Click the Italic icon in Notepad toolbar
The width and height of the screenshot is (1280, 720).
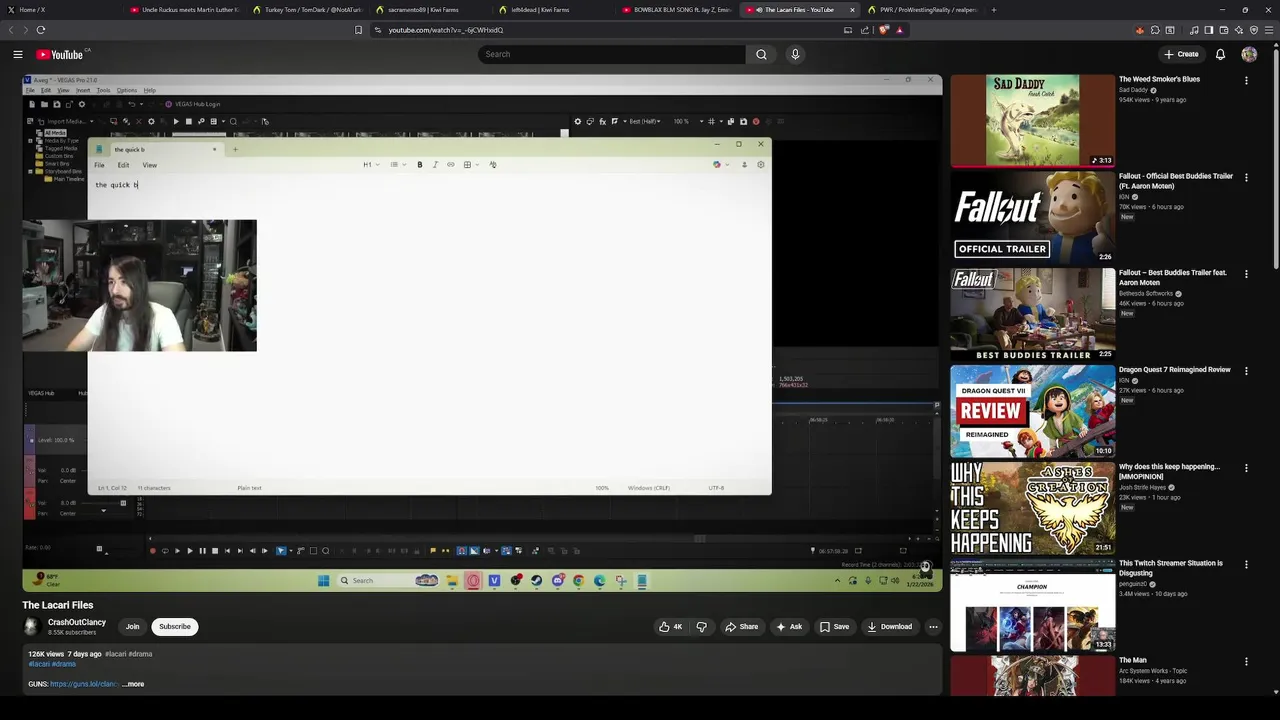[x=435, y=165]
